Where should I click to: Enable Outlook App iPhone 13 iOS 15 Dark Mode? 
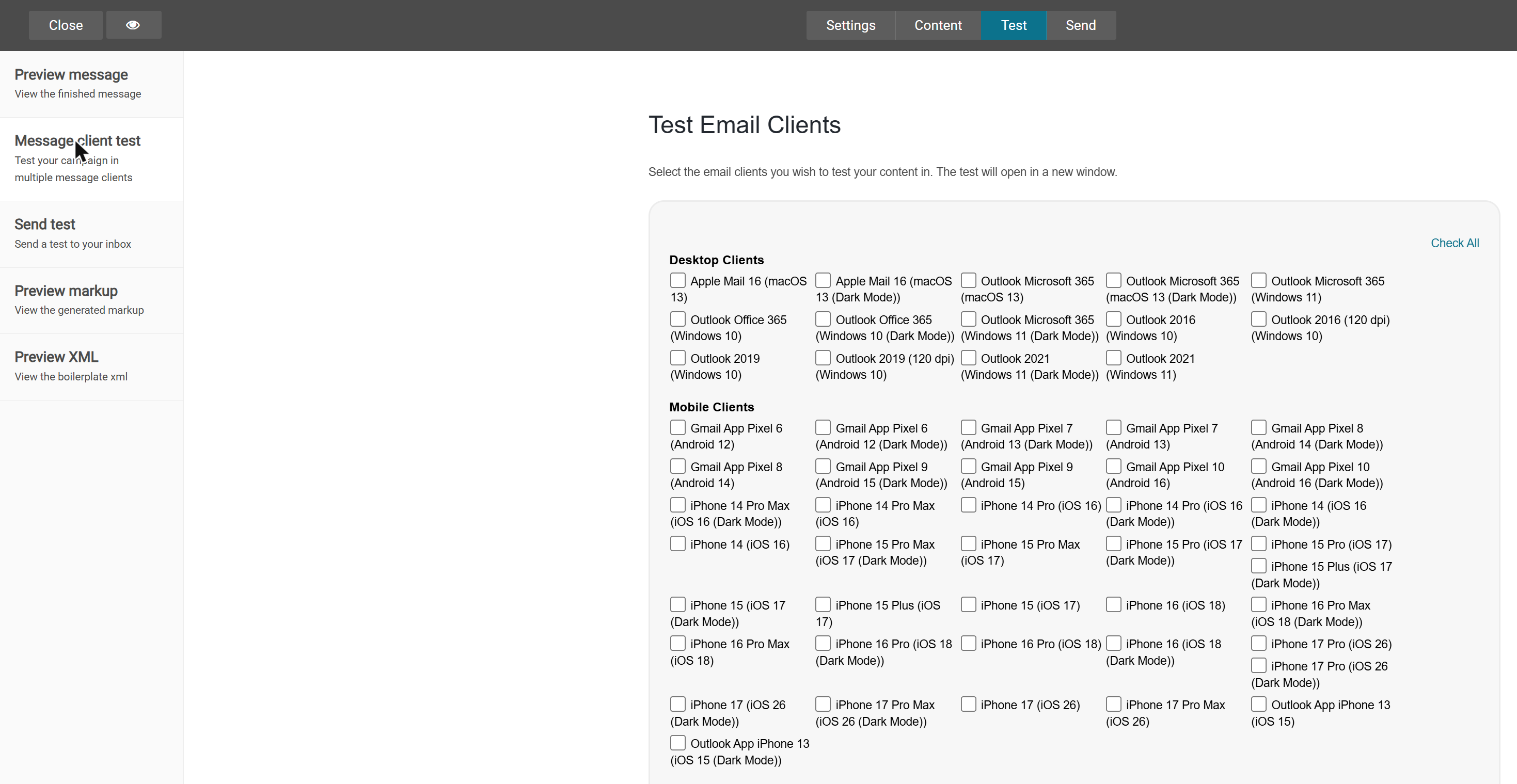[678, 743]
